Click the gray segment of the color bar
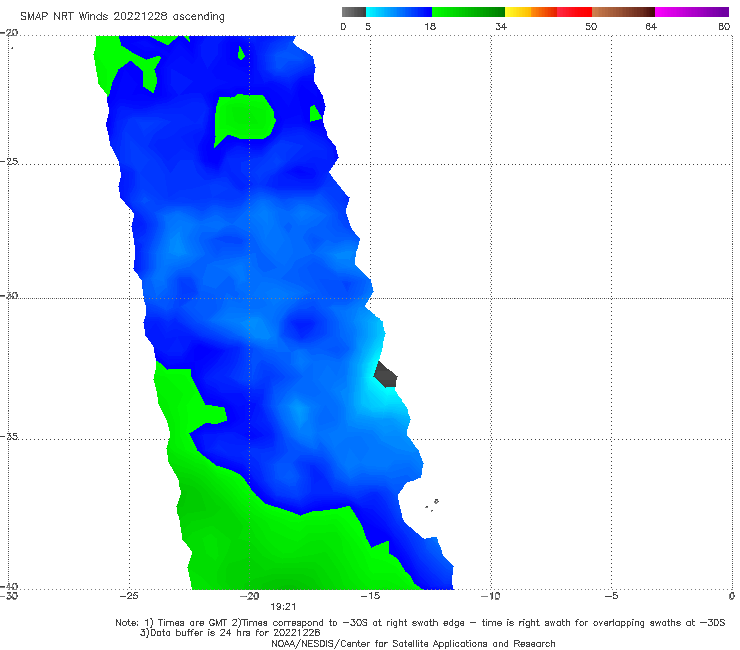Image resolution: width=740 pixels, height=650 pixels. click(x=354, y=12)
